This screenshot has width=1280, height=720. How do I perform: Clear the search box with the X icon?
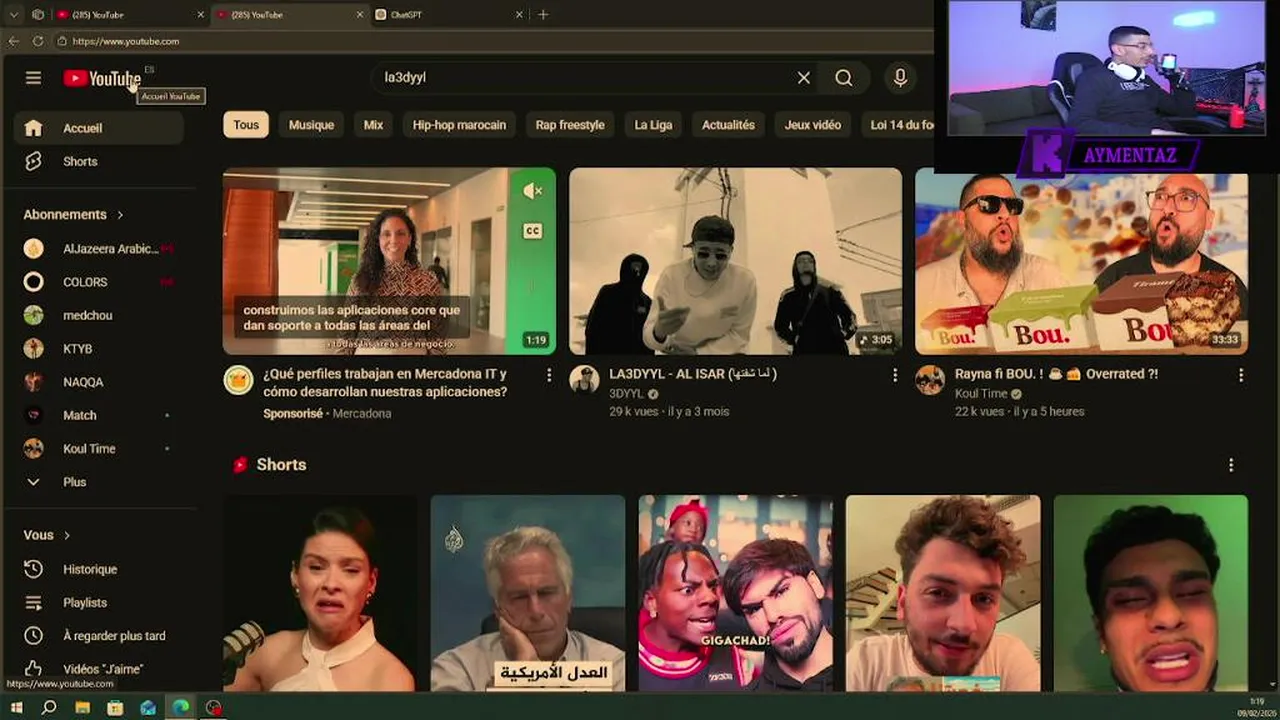[x=803, y=78]
